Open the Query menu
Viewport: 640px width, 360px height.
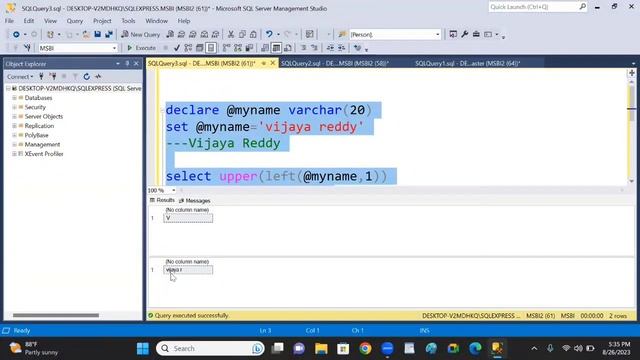pos(75,21)
